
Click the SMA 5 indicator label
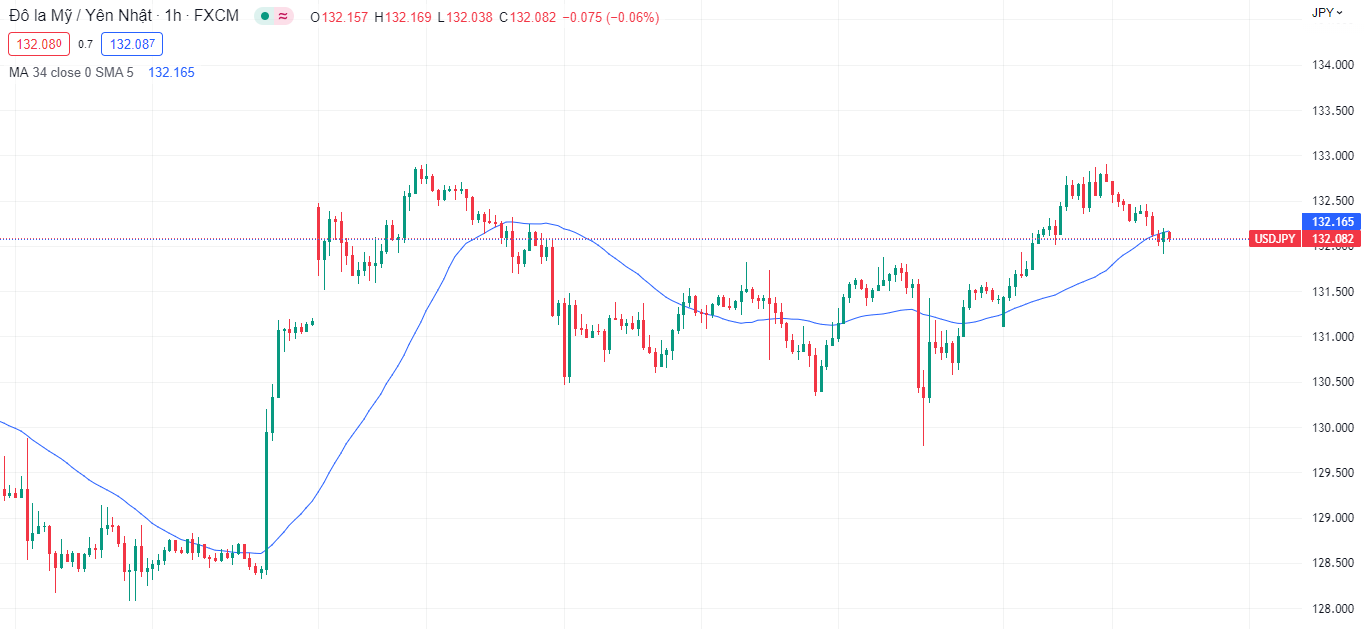115,72
